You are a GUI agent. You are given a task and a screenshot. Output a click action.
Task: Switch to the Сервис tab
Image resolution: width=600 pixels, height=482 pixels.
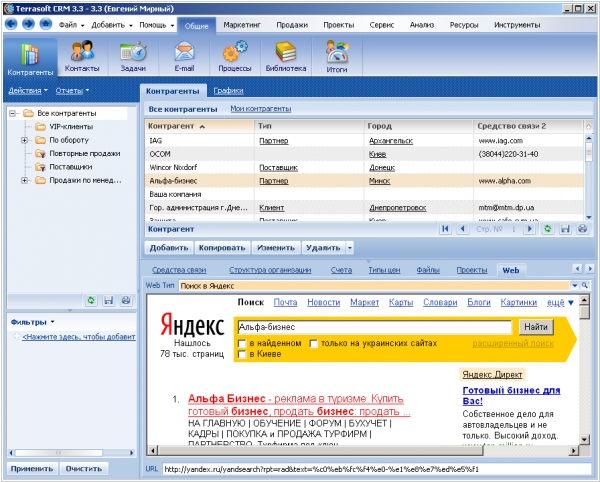382,25
